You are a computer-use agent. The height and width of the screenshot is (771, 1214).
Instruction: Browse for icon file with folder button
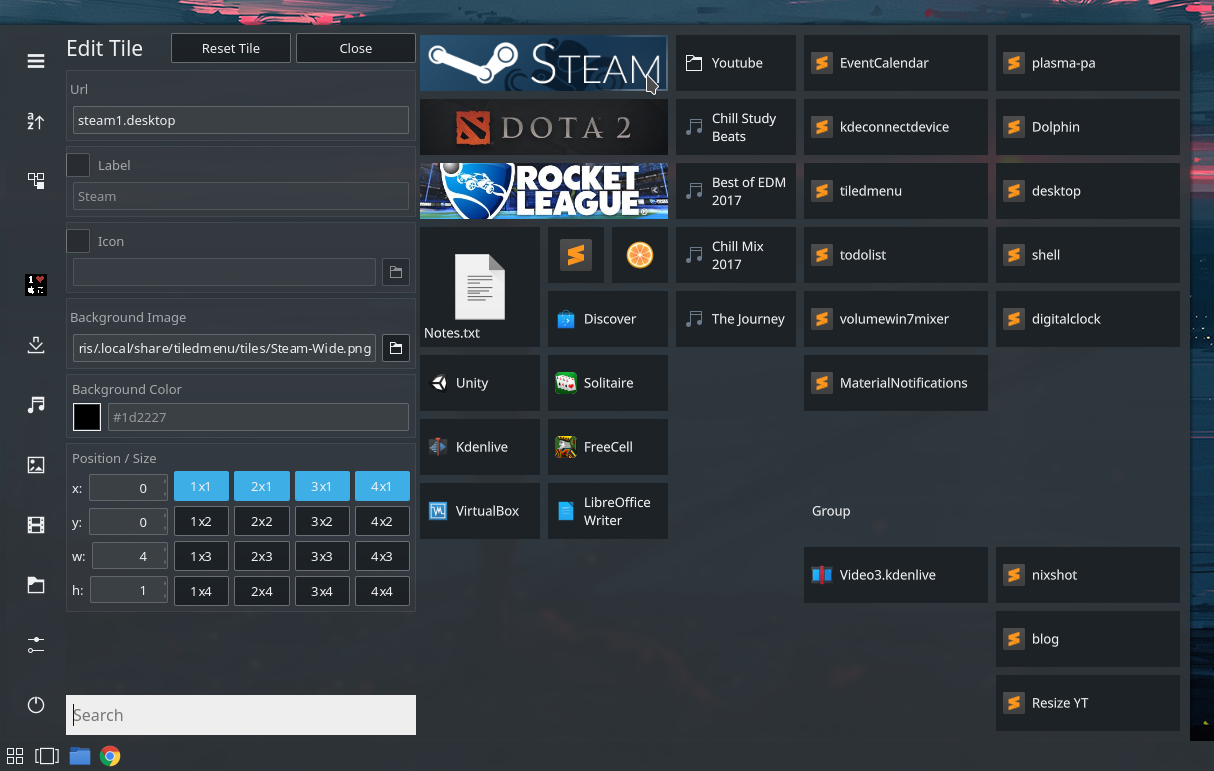click(395, 272)
